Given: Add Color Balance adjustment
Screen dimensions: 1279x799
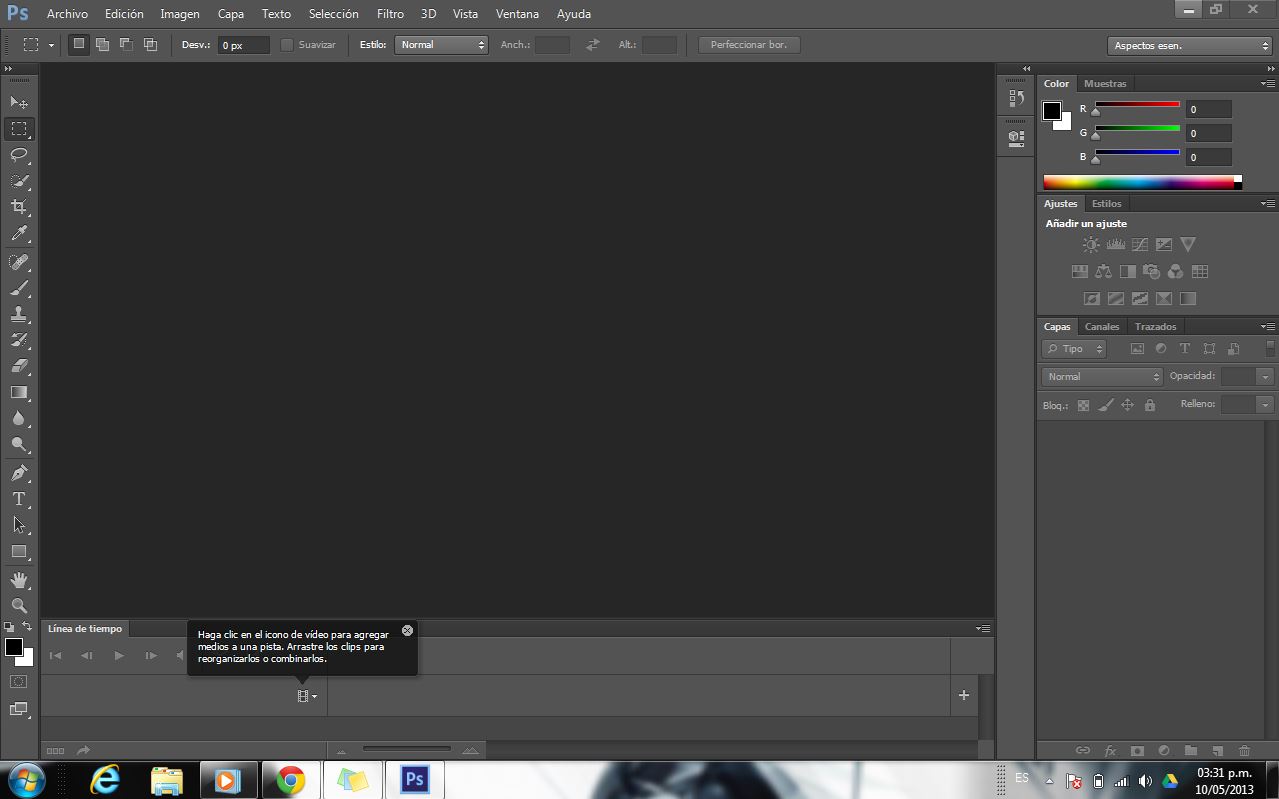Looking at the screenshot, I should [1103, 271].
